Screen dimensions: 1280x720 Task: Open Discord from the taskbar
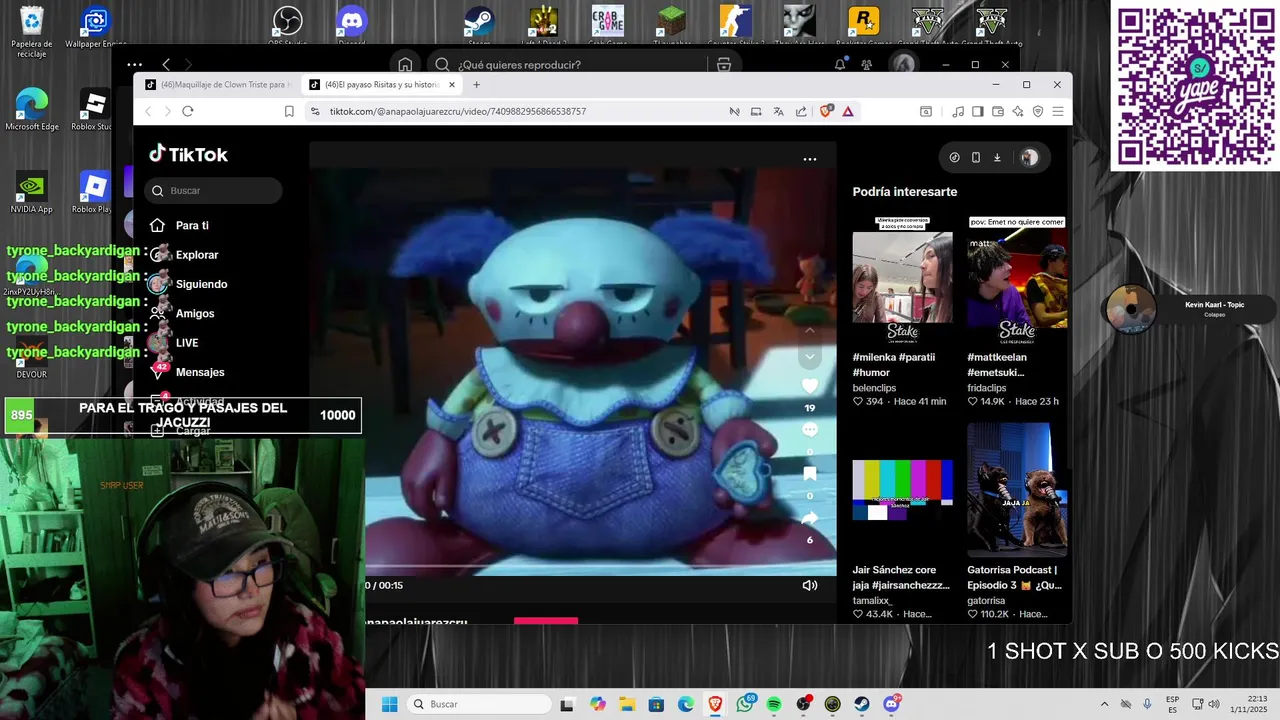point(891,704)
